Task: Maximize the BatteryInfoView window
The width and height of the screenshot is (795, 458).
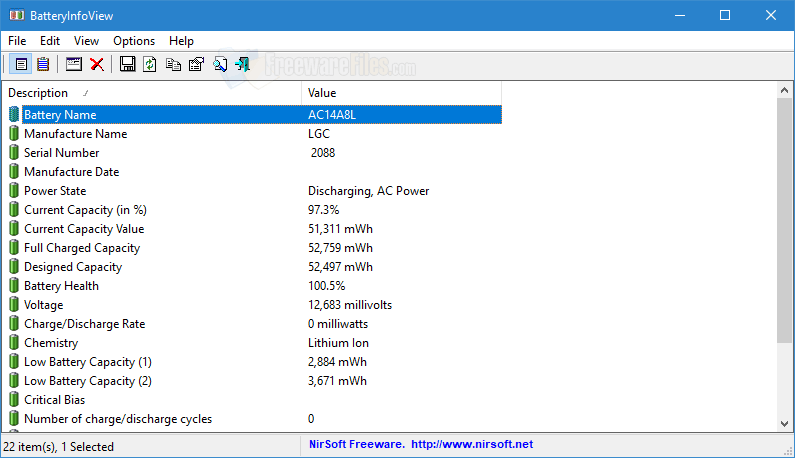Action: click(x=725, y=15)
